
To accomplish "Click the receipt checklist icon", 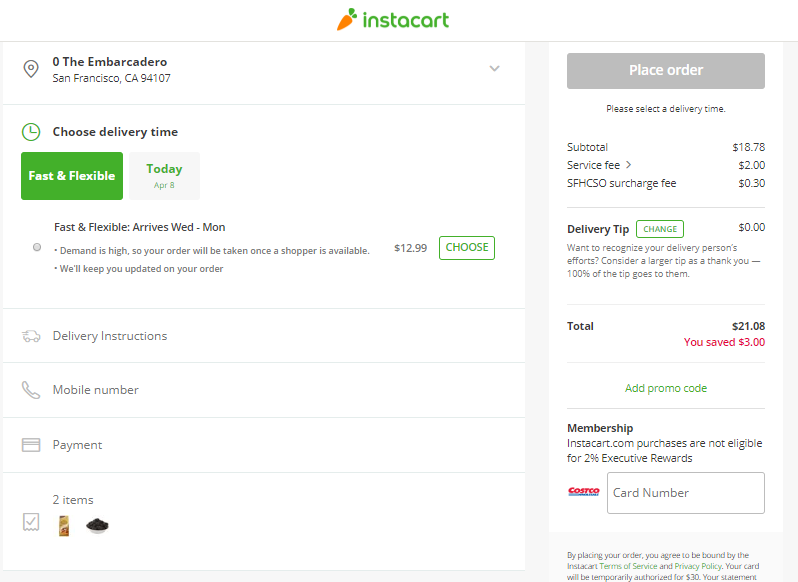I will (x=31, y=522).
